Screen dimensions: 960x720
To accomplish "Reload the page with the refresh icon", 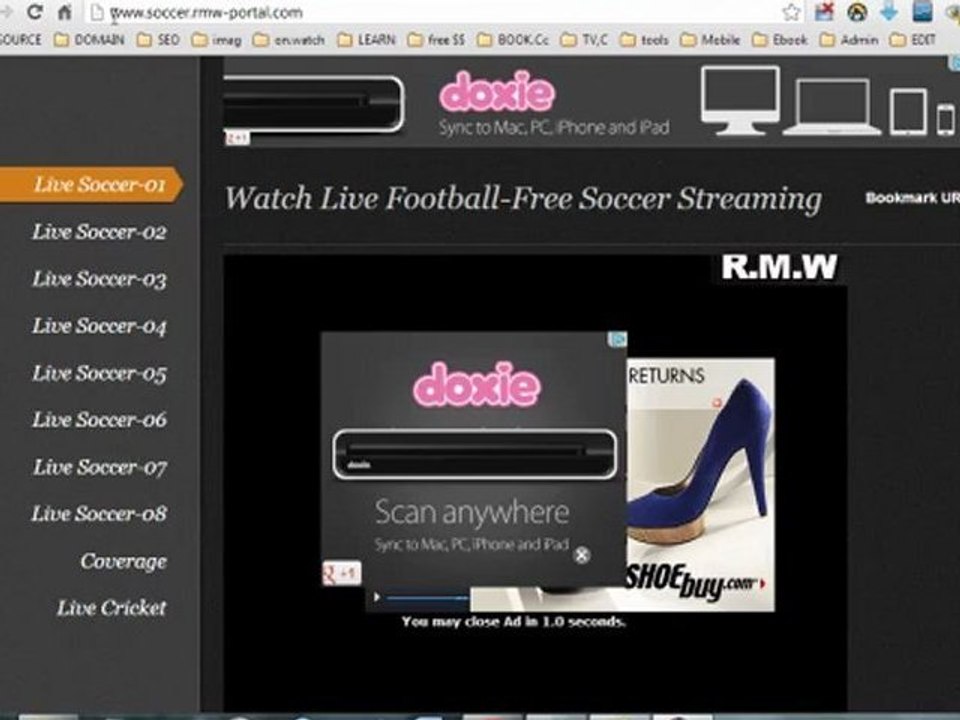I will [x=34, y=12].
